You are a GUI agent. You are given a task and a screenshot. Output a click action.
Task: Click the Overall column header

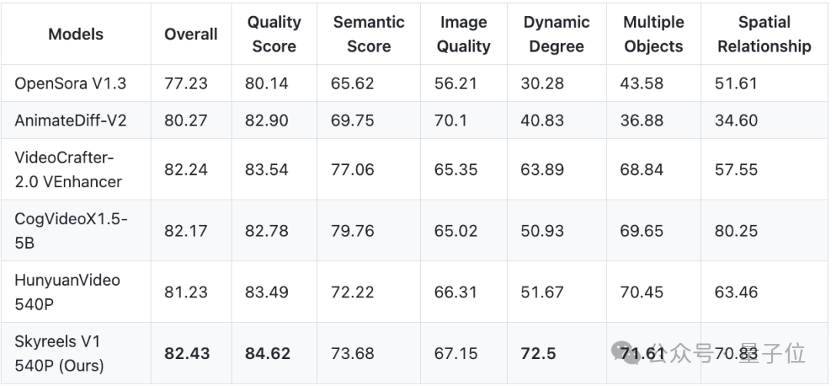click(191, 34)
